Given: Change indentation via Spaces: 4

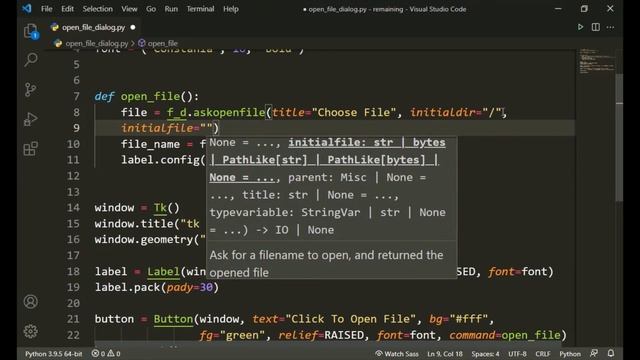Looking at the screenshot, I should point(485,353).
